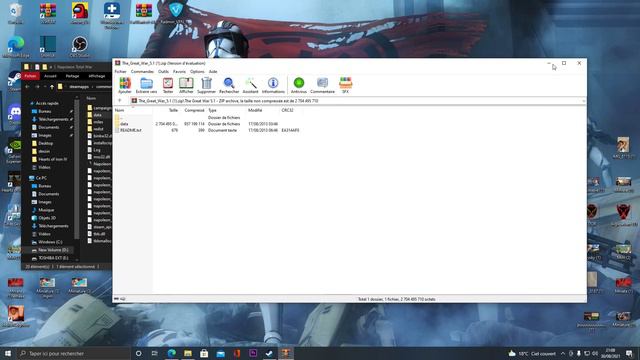The height and width of the screenshot is (360, 640).
Task: Select the data folder in WinRAR archive
Action: click(x=124, y=124)
